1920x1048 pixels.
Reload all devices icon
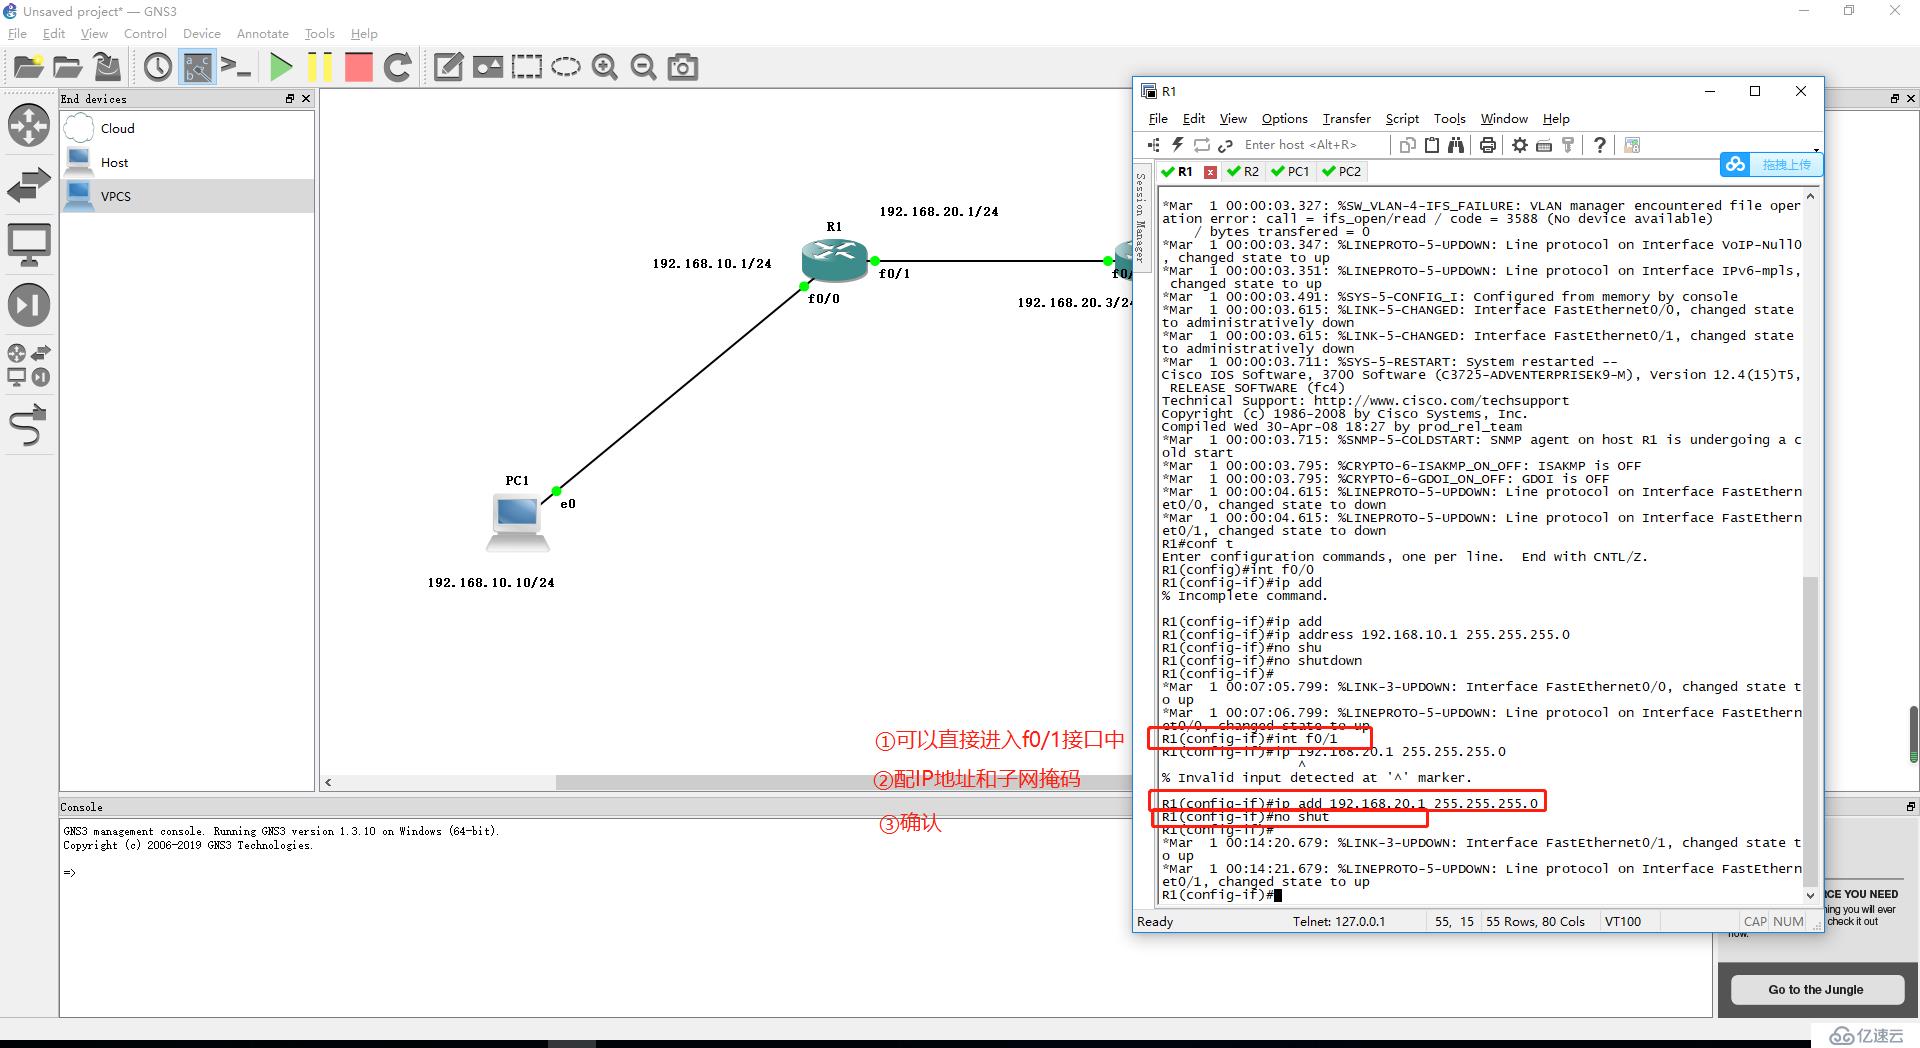[x=398, y=67]
